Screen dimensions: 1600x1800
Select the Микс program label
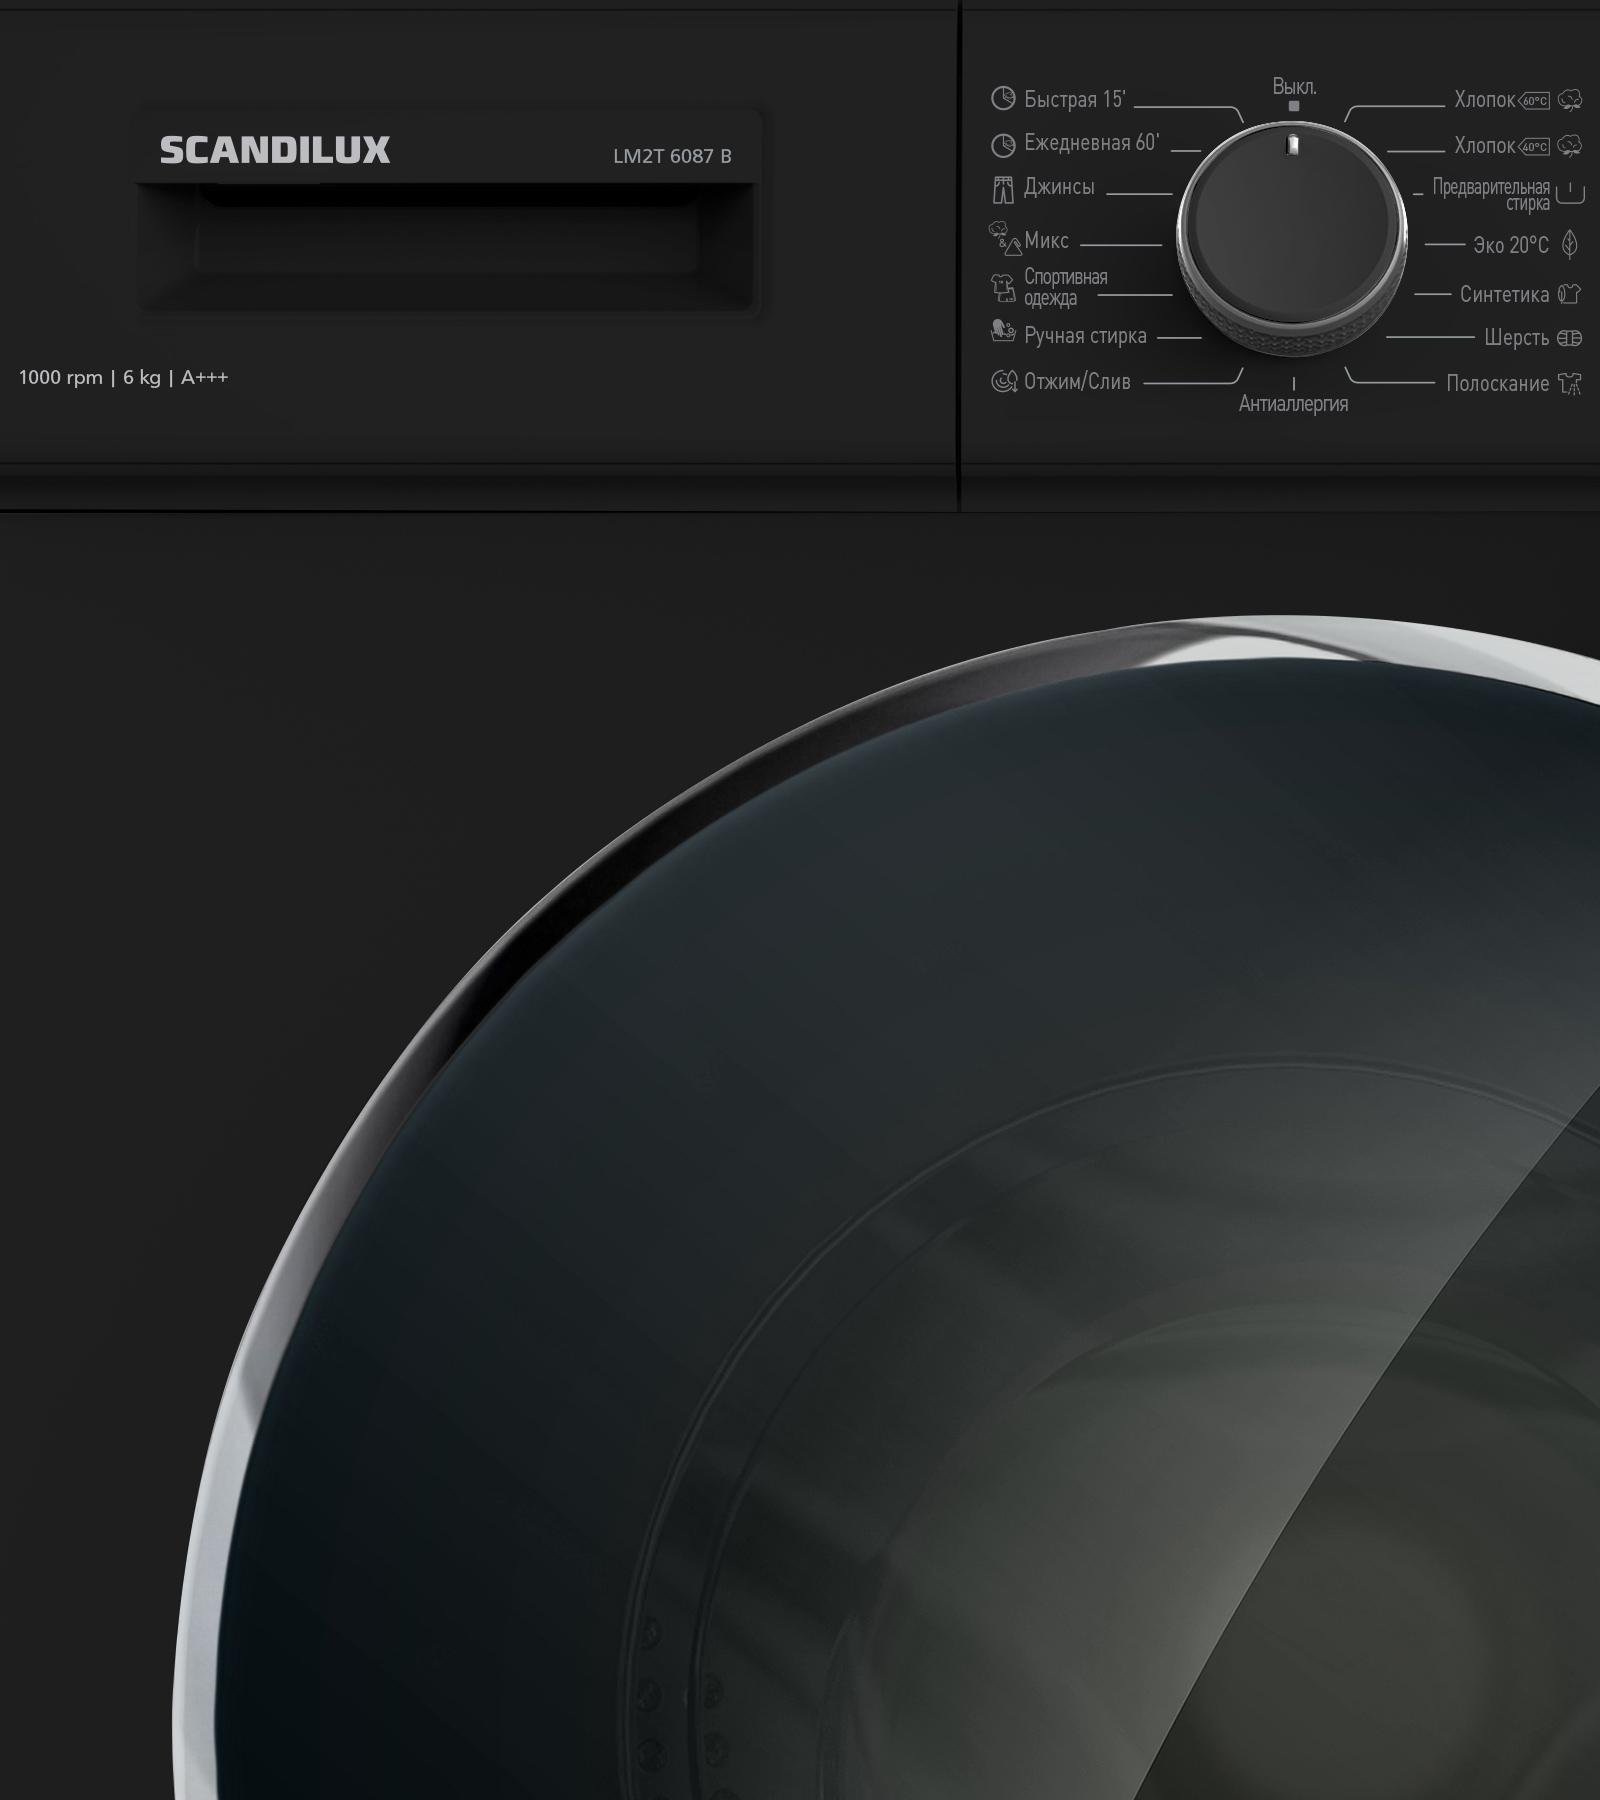pos(1046,241)
